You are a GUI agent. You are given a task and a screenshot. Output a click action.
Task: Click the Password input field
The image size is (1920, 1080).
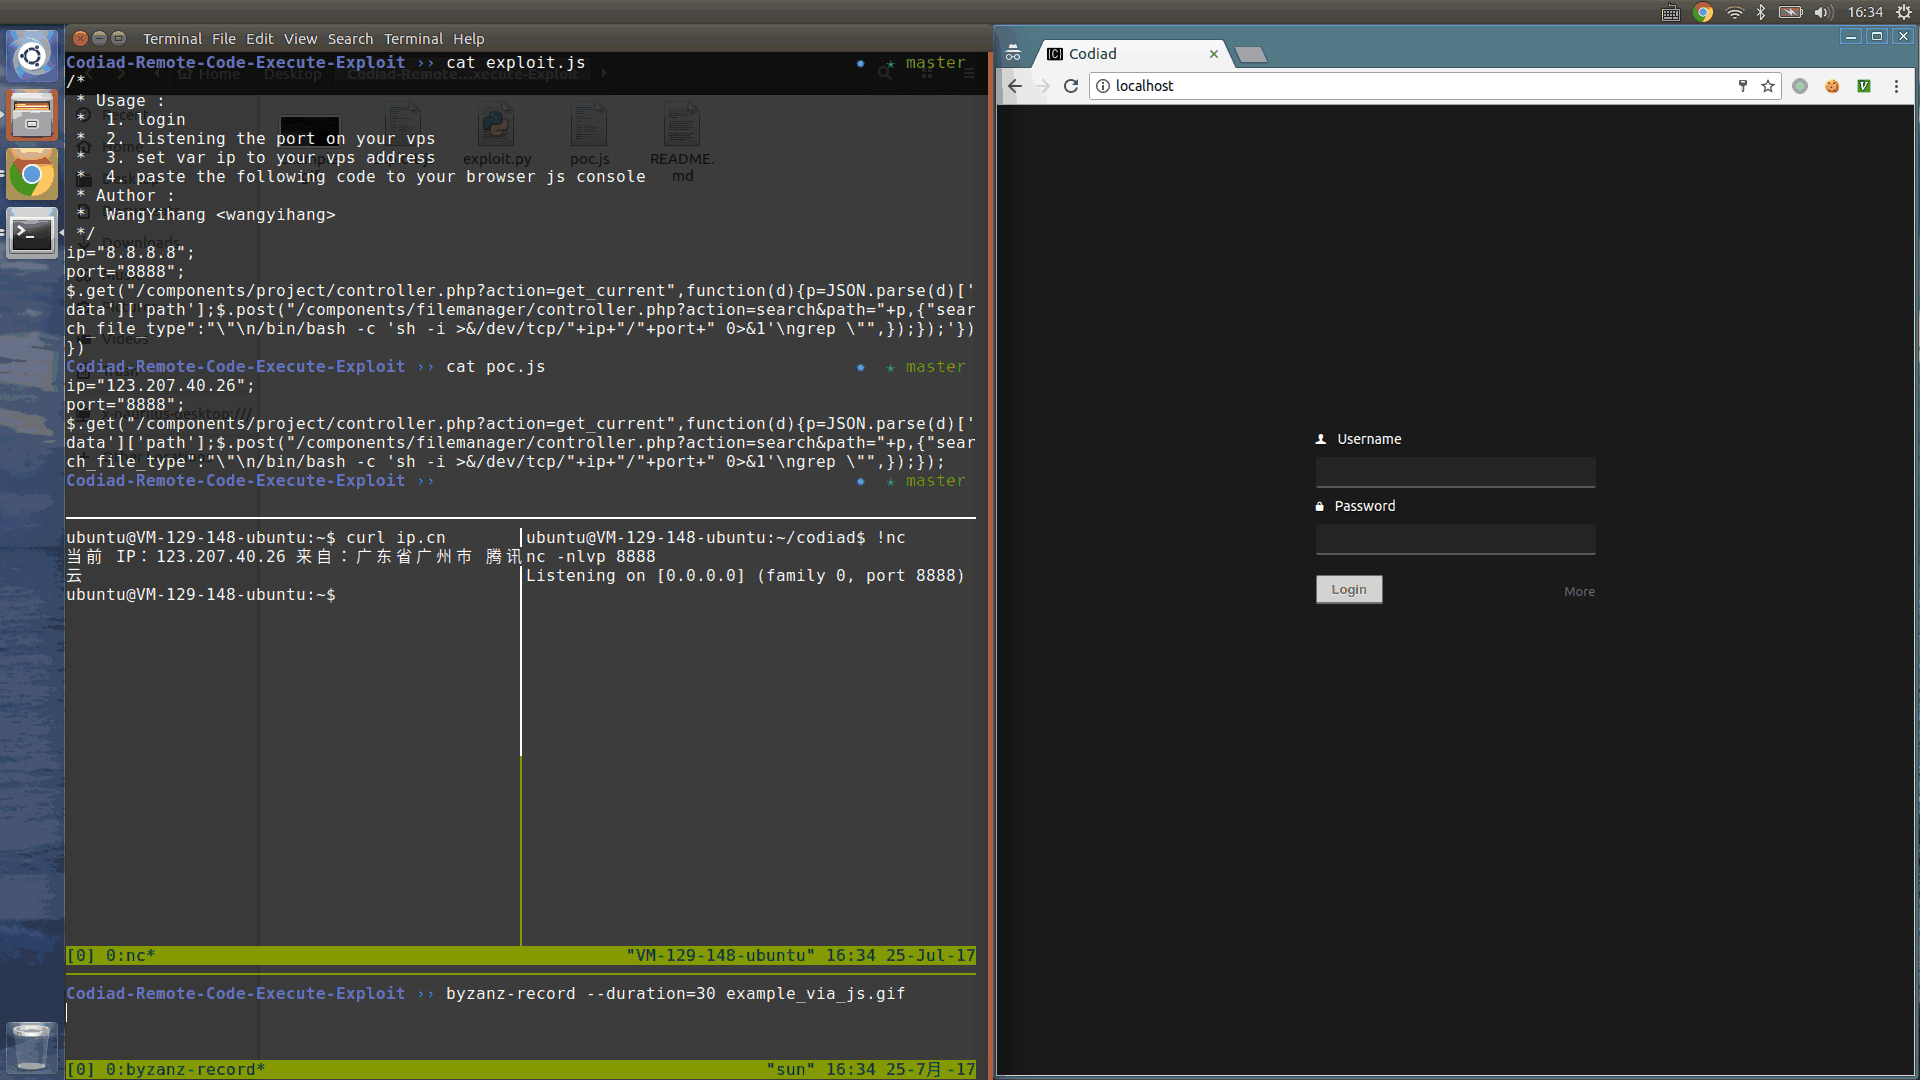click(1455, 539)
